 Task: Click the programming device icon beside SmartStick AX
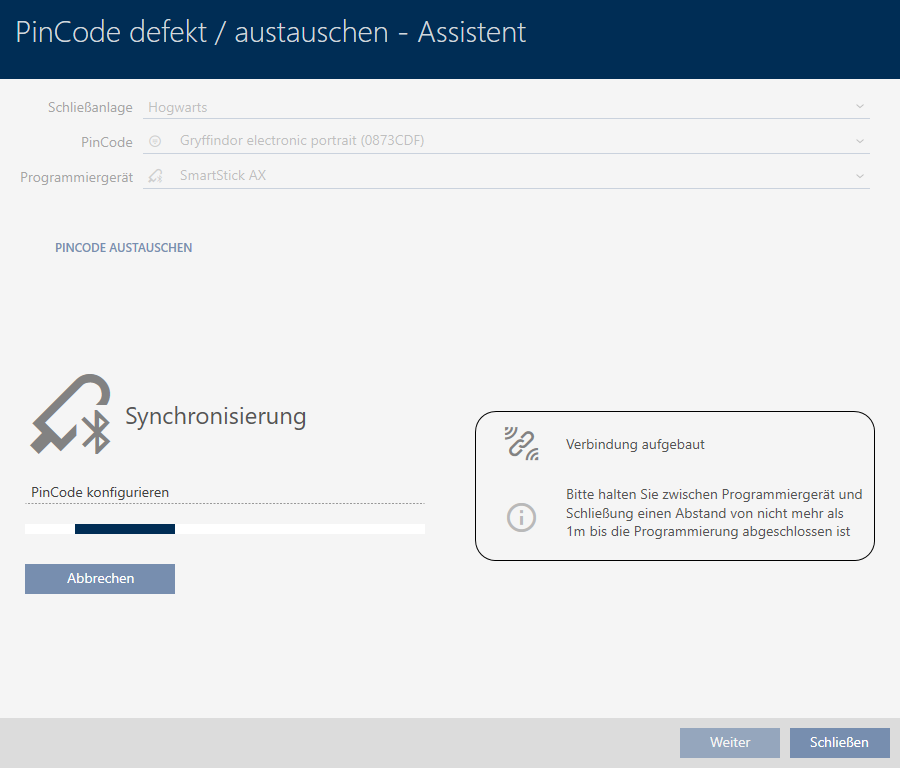[155, 176]
